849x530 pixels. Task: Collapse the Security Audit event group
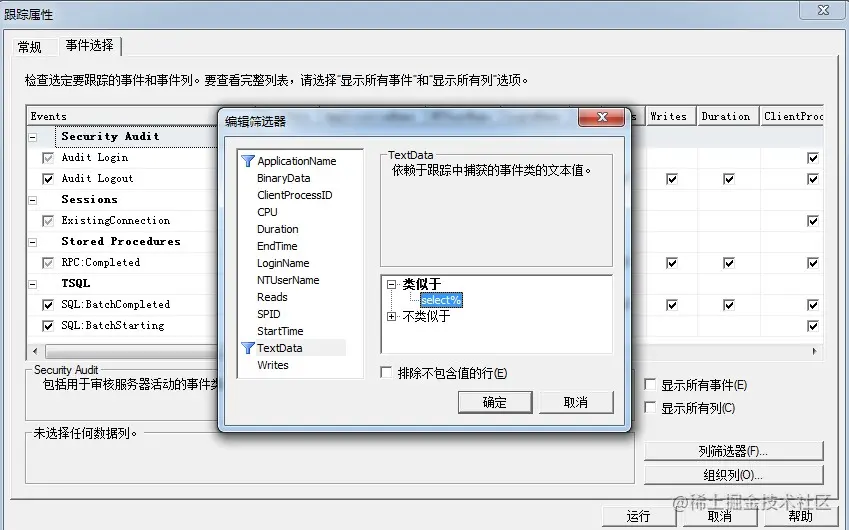[x=32, y=137]
